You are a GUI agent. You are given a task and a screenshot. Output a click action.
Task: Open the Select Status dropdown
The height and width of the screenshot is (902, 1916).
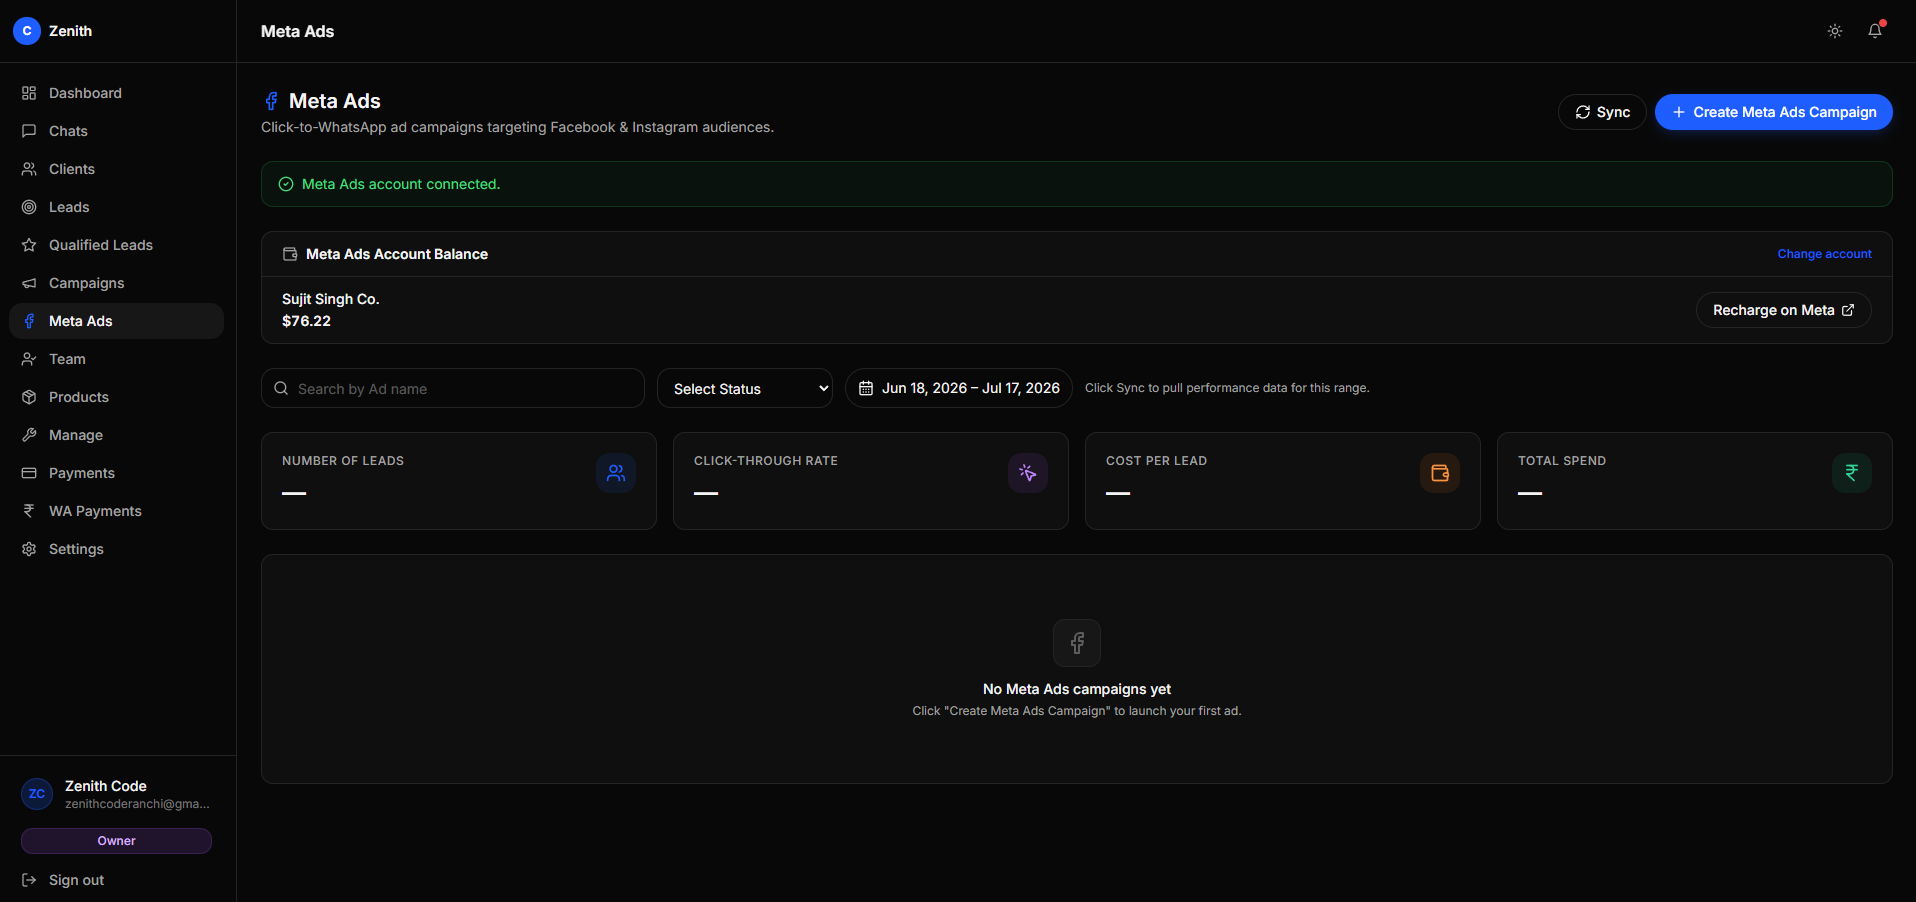745,388
